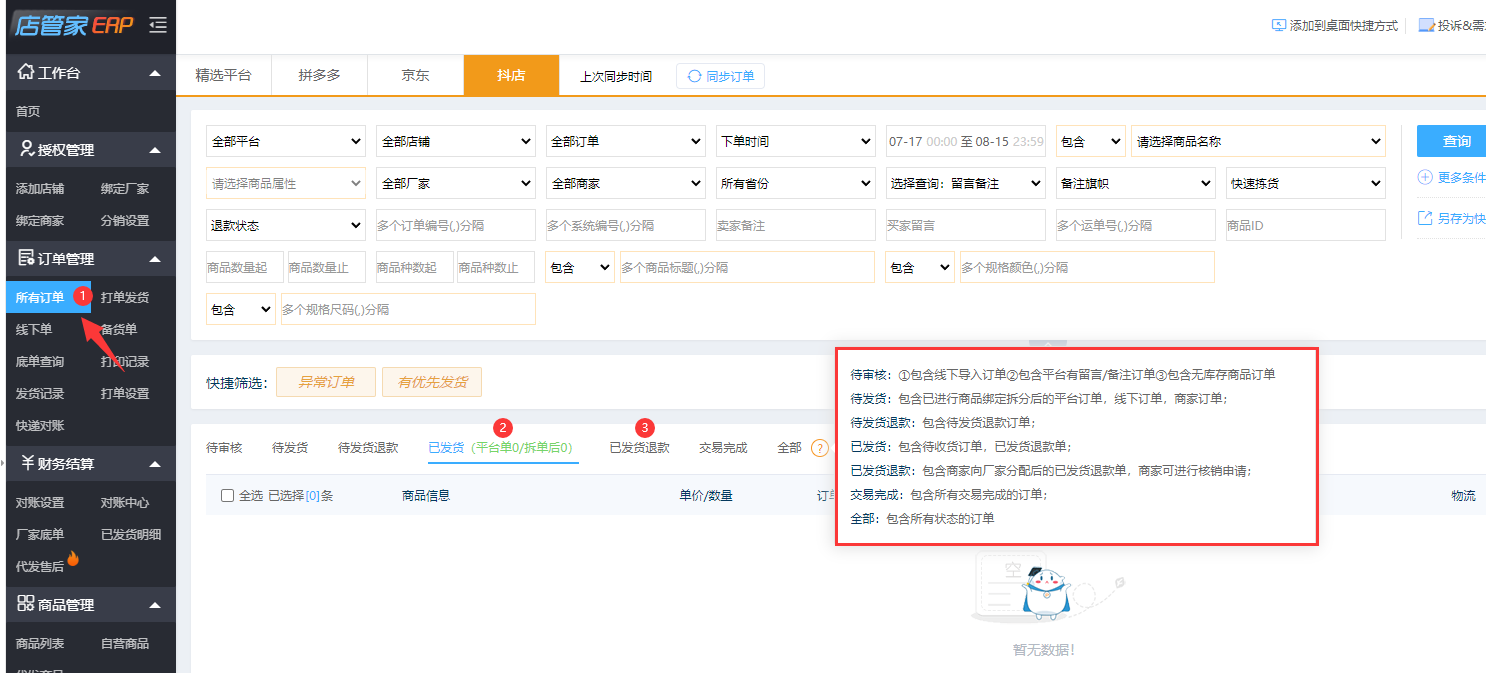
Task: Click the blue 查询 search button
Action: pos(1455,141)
